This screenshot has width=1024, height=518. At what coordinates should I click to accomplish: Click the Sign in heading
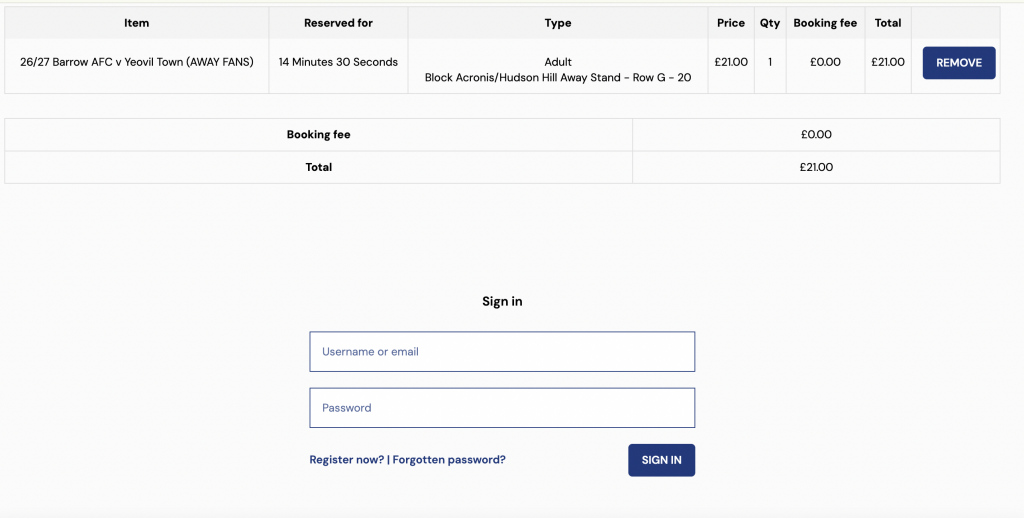coord(502,301)
